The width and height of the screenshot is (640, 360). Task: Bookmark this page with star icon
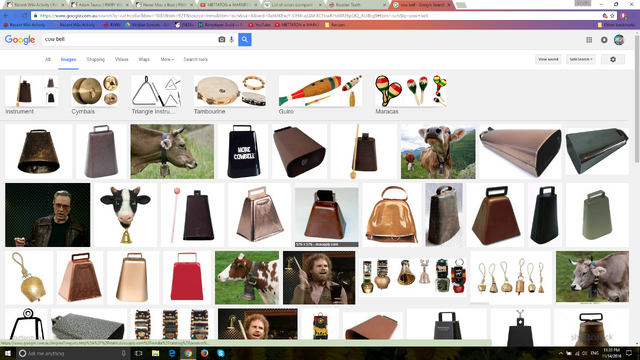[612, 16]
